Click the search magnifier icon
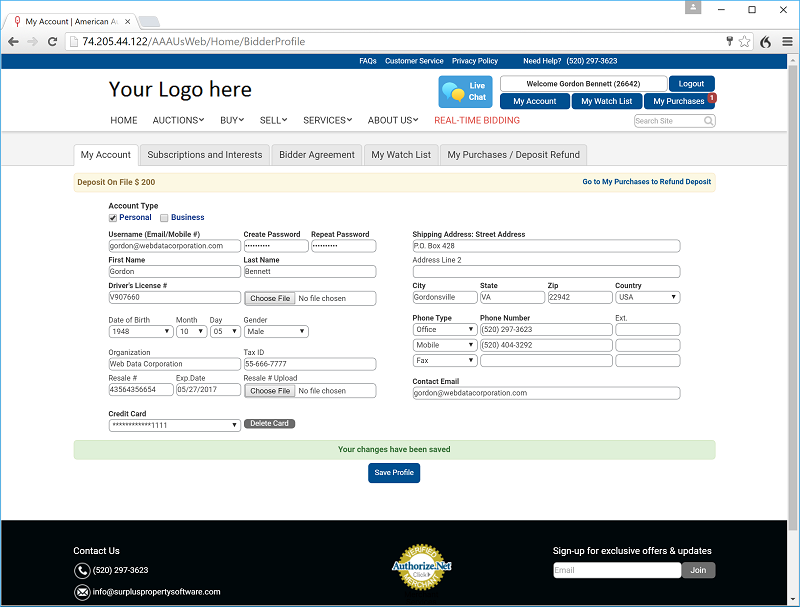This screenshot has height=607, width=800. [709, 121]
